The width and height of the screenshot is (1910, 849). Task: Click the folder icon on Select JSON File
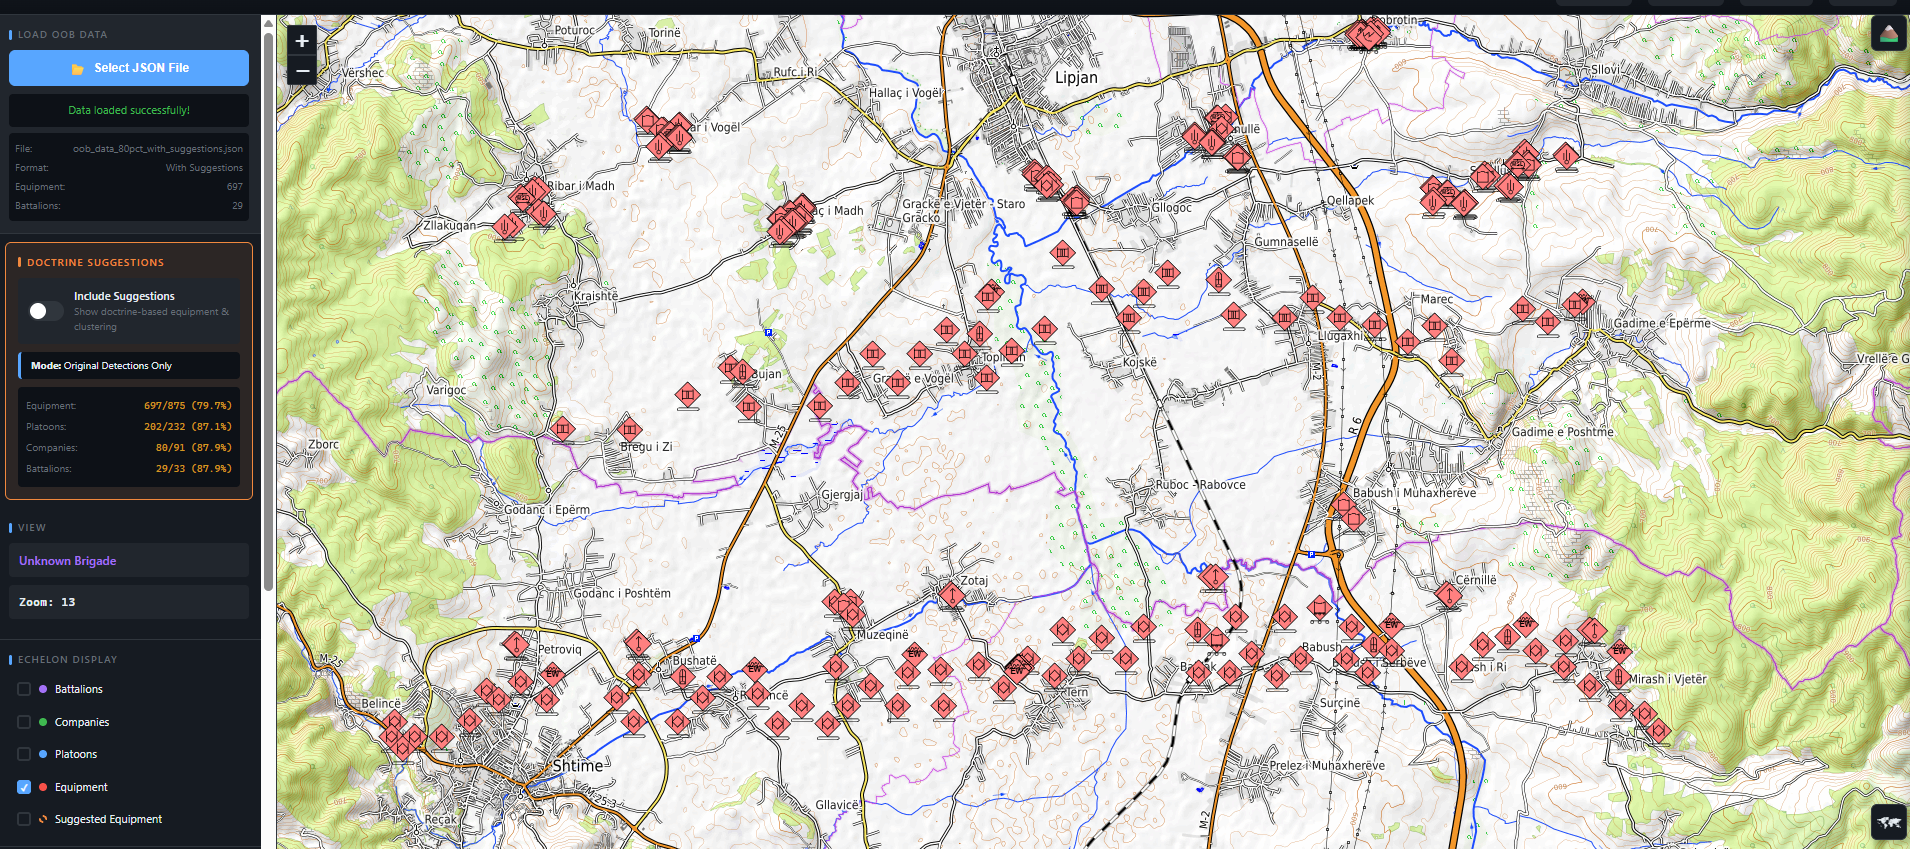tap(77, 69)
